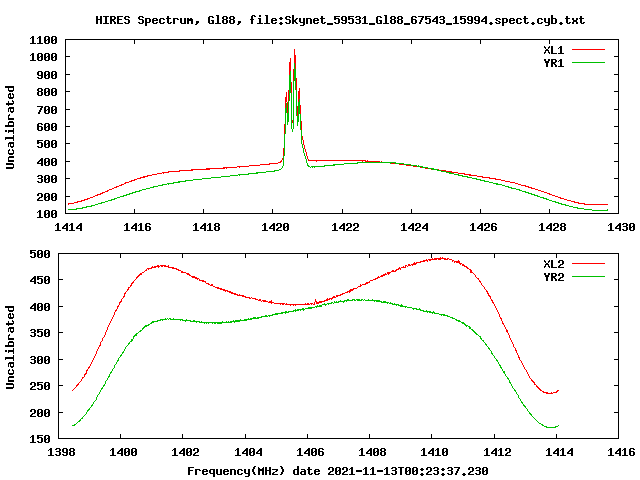Click the 1428 x-axis tick label
640x480 pixels.
(x=552, y=227)
